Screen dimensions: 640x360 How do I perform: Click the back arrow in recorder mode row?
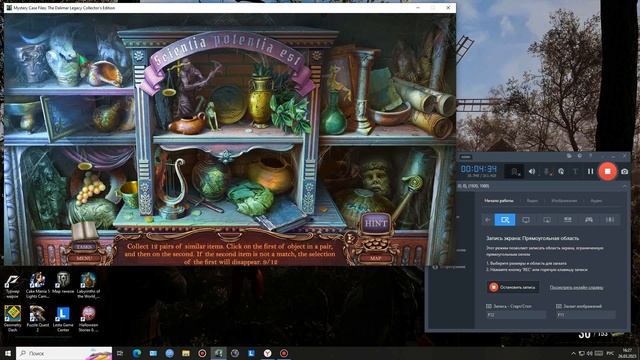coord(488,220)
